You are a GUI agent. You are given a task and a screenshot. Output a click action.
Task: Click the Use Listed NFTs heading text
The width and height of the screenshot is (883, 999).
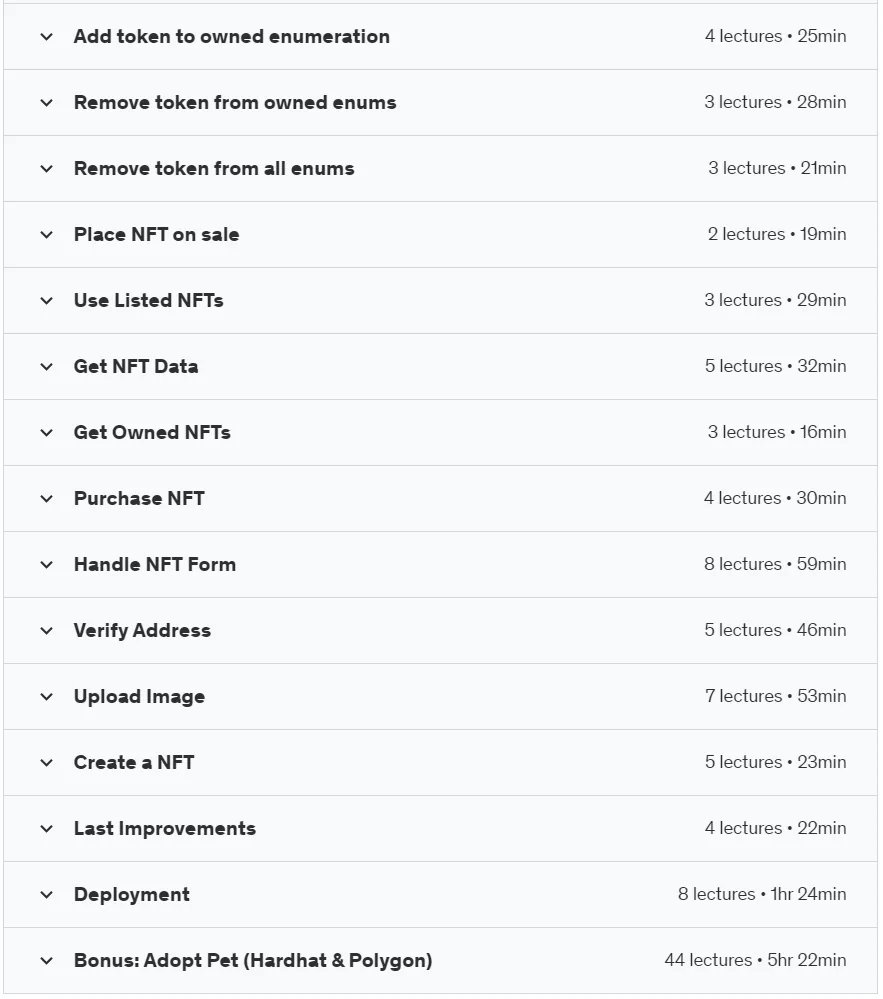[x=148, y=300]
